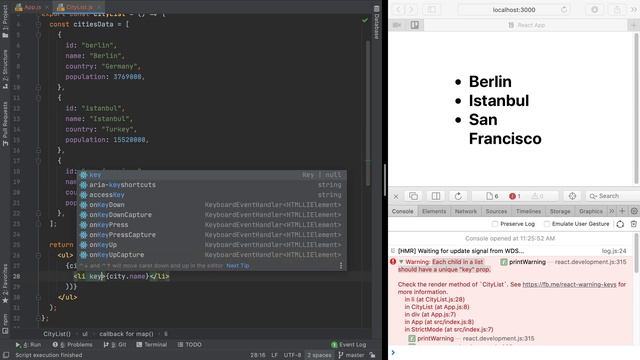Open the Pull Requests side panel
Image resolution: width=640 pixels, height=360 pixels.
(x=5, y=124)
